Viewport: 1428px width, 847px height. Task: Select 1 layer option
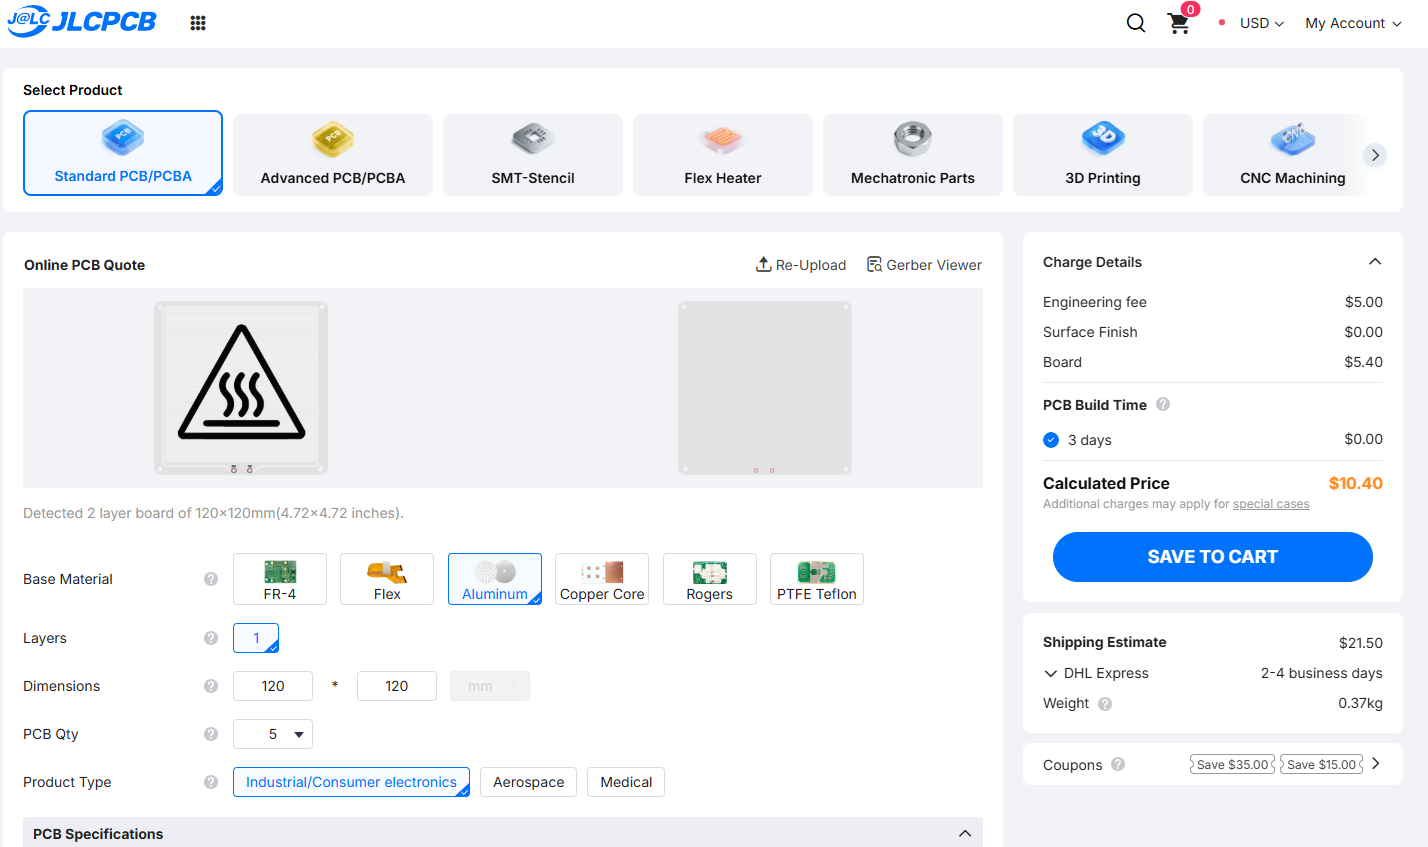tap(256, 638)
